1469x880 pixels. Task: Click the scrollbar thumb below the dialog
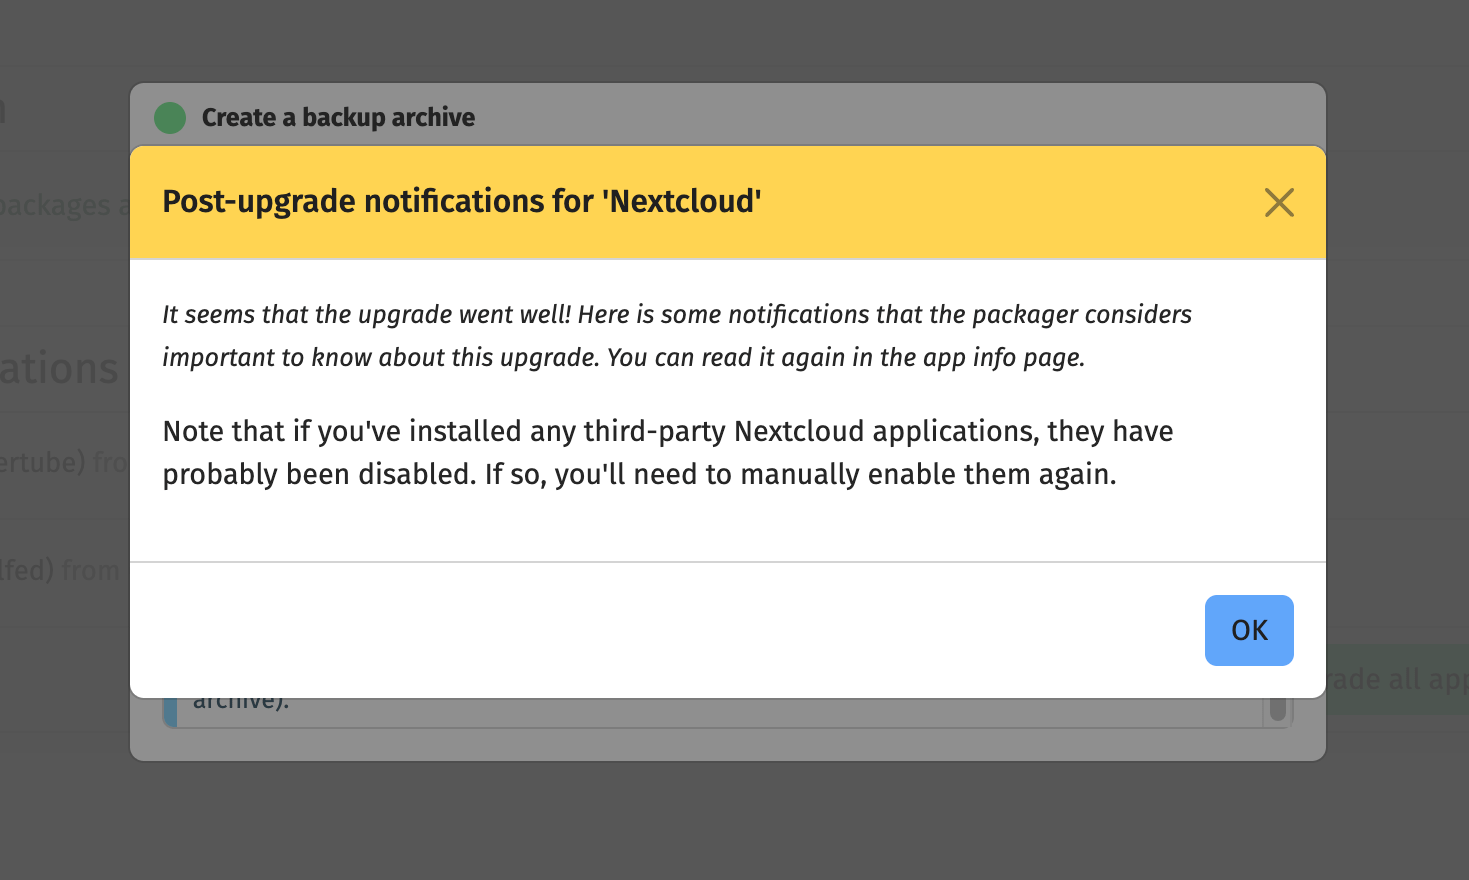pos(1279,707)
